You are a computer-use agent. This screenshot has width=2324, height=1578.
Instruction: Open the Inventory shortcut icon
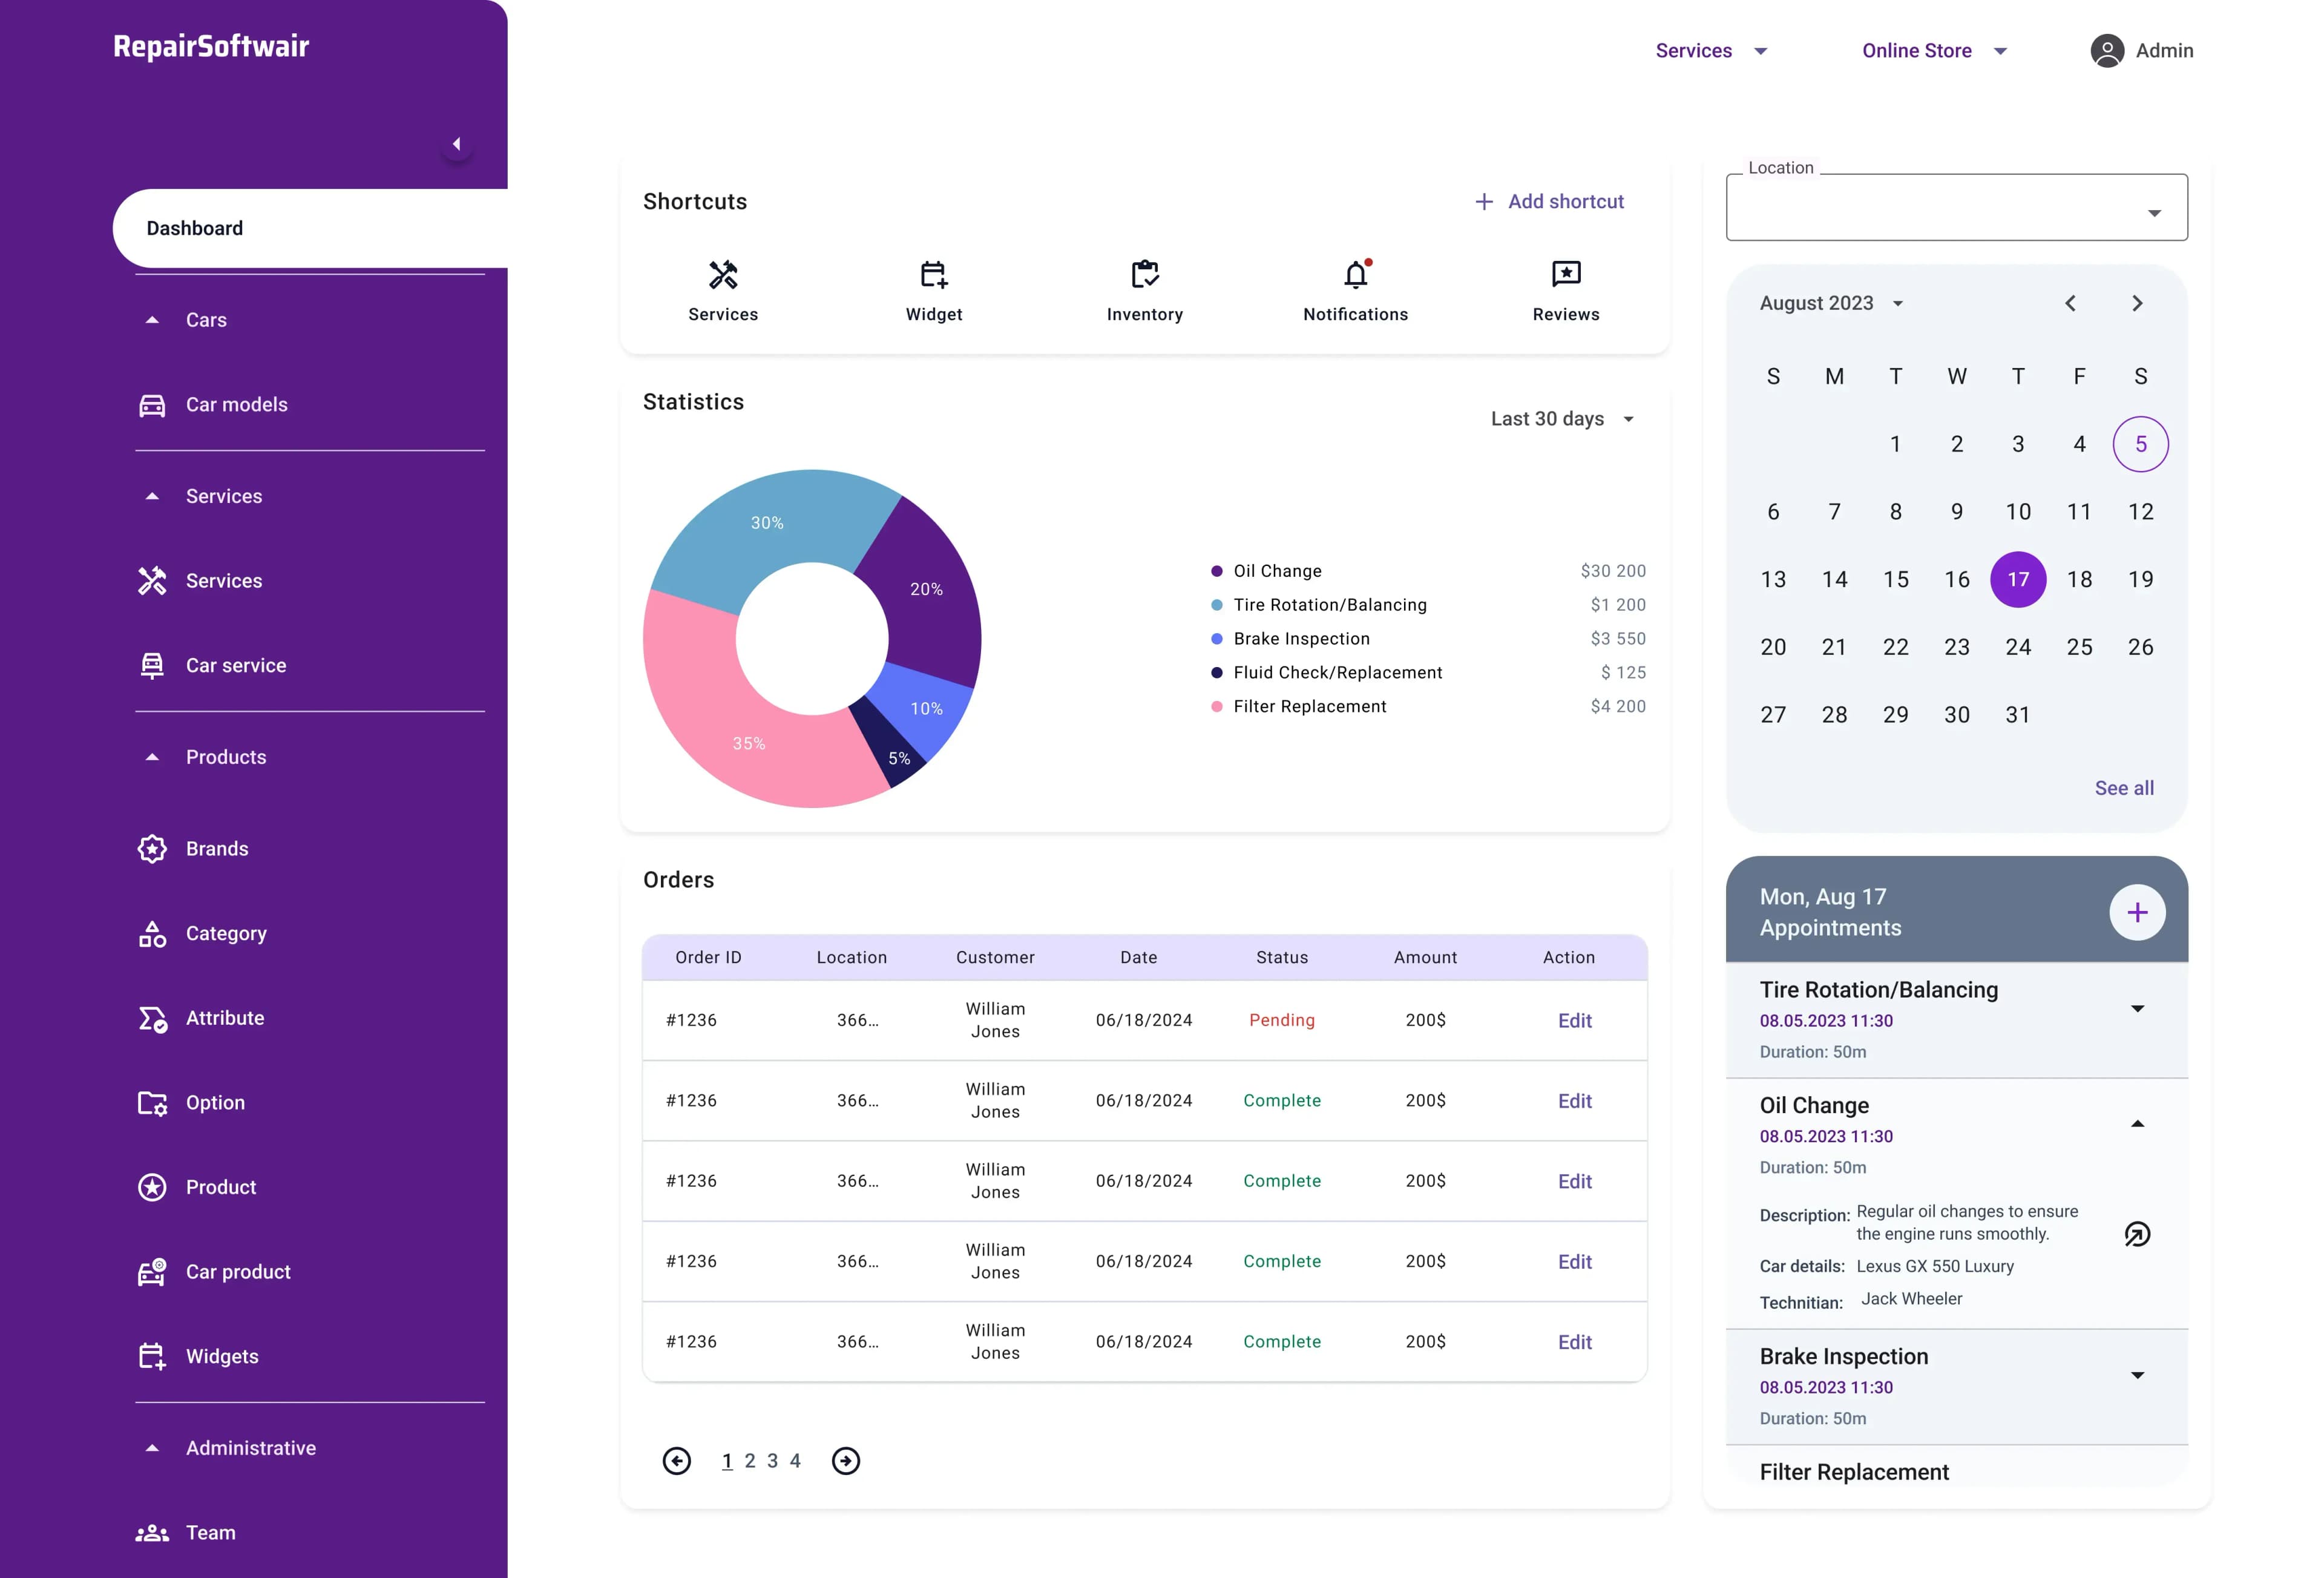coord(1144,274)
